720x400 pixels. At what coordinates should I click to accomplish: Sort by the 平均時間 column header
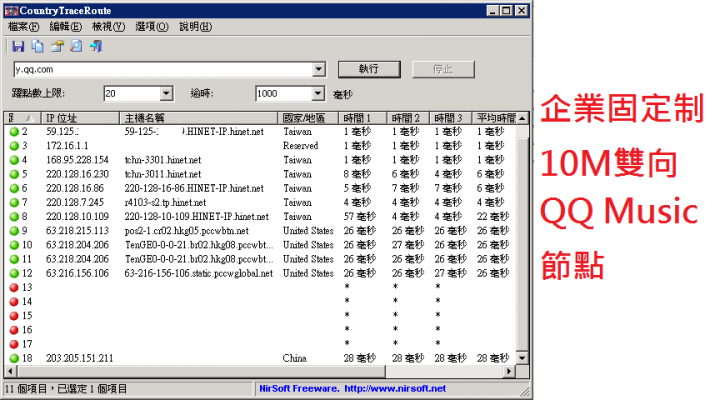494,118
